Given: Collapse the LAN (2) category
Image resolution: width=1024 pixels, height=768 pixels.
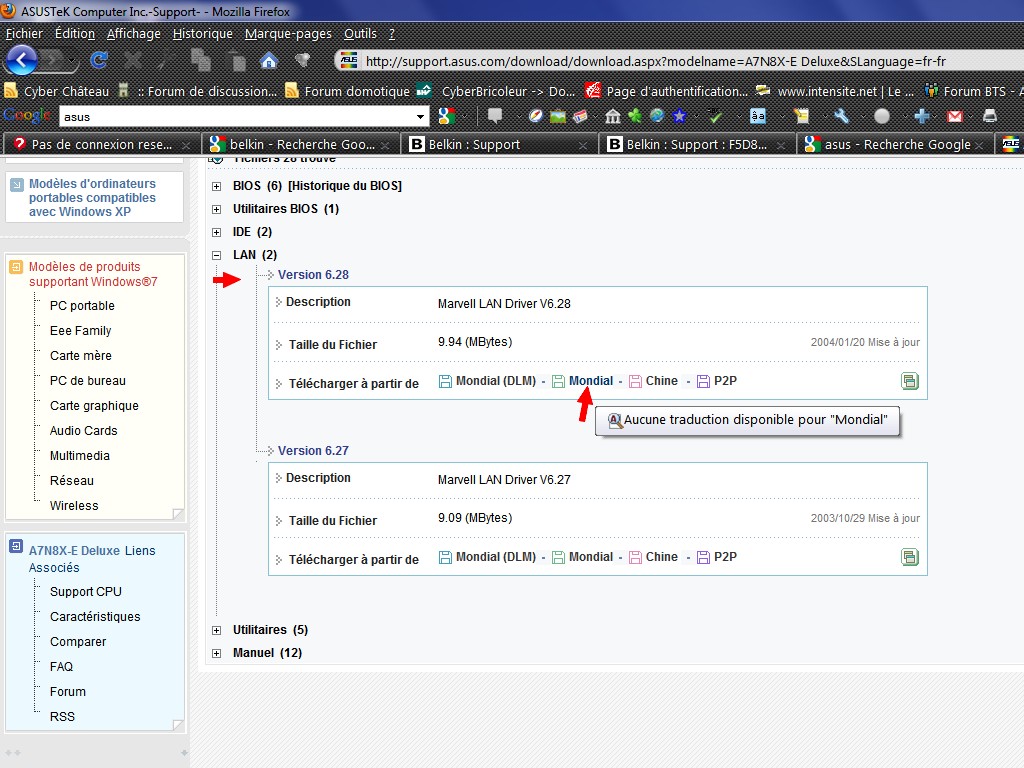Looking at the screenshot, I should pos(216,255).
